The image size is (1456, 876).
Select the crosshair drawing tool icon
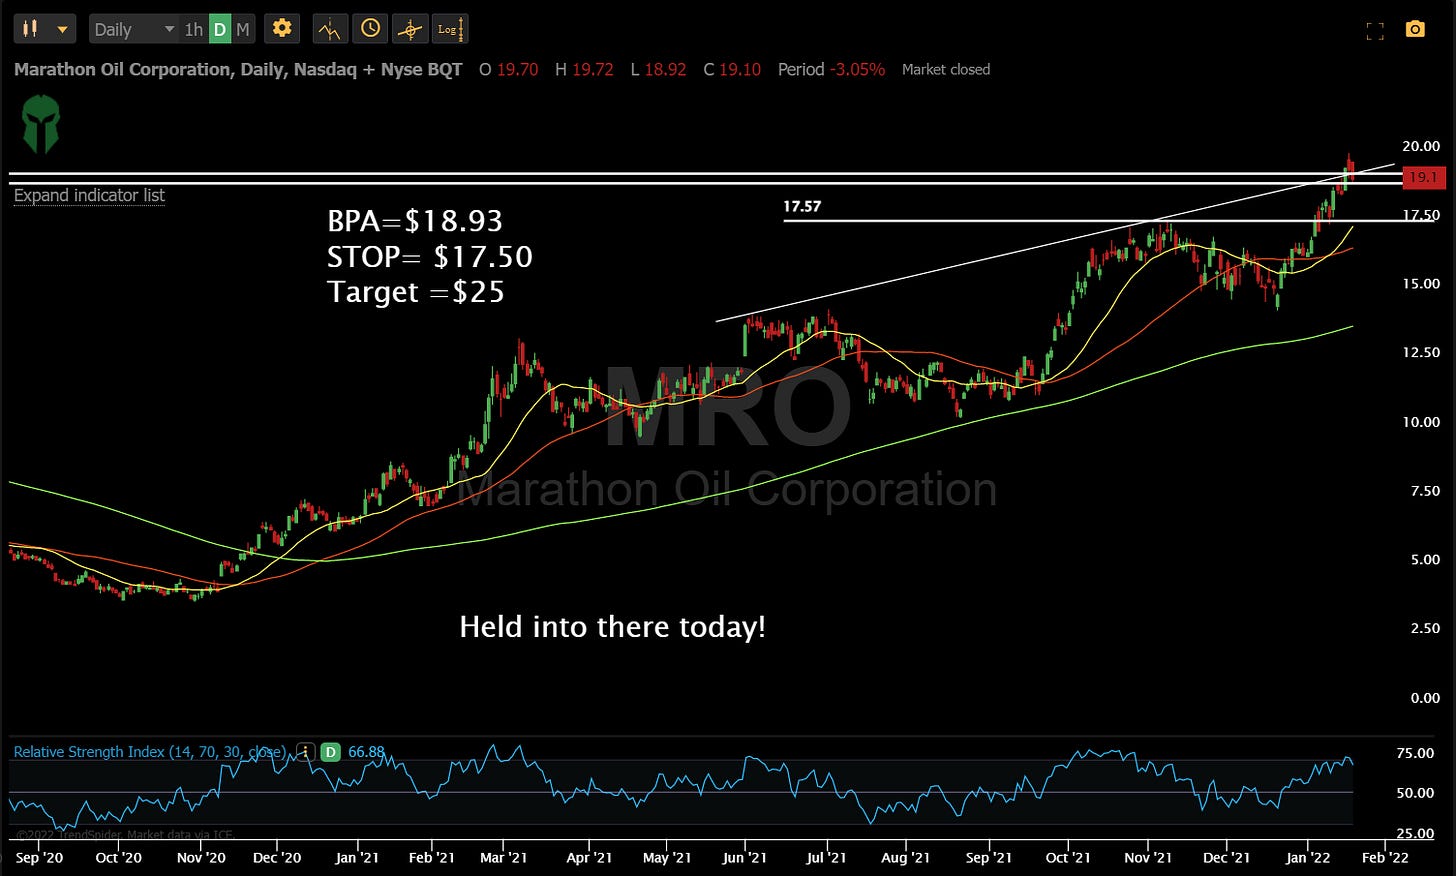(x=409, y=30)
